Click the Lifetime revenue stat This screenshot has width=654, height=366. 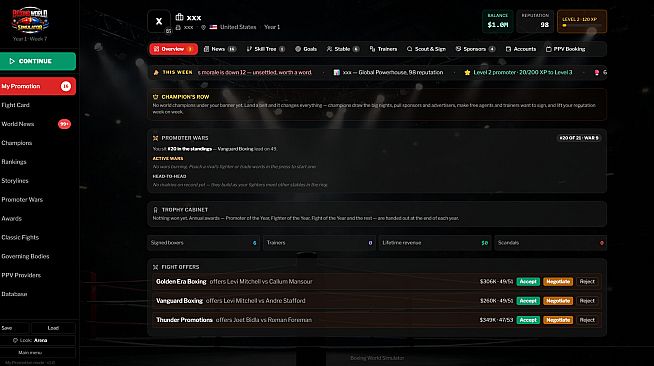(435, 243)
